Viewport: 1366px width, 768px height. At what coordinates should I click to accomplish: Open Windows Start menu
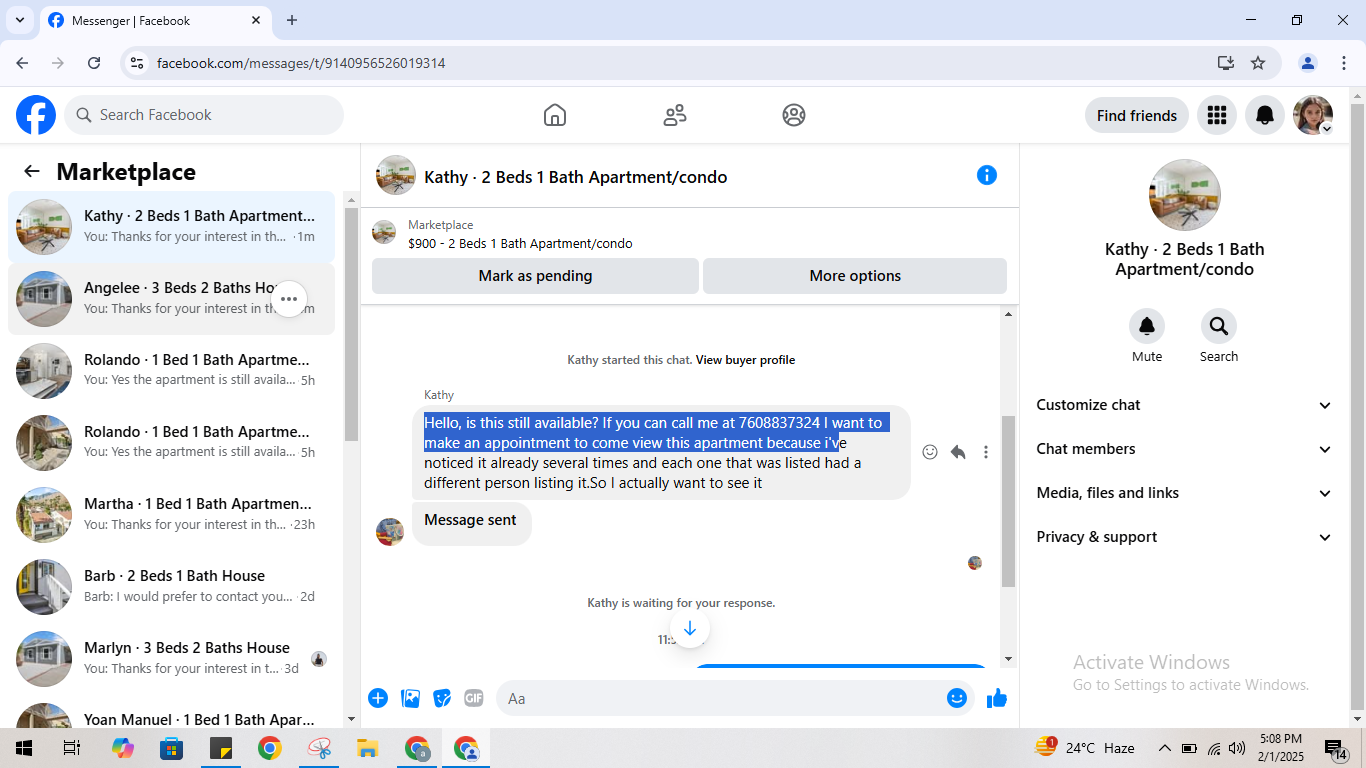click(23, 748)
